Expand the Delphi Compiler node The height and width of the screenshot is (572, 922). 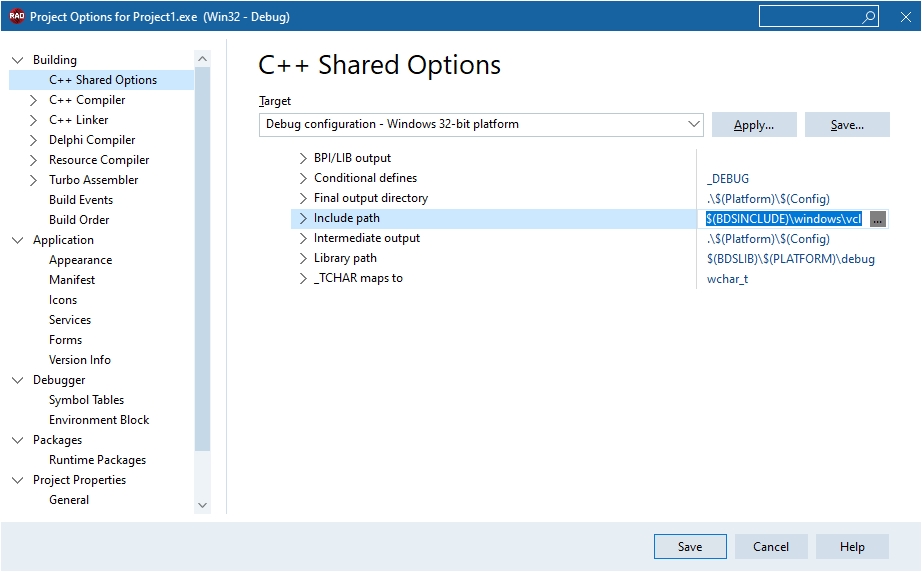34,140
